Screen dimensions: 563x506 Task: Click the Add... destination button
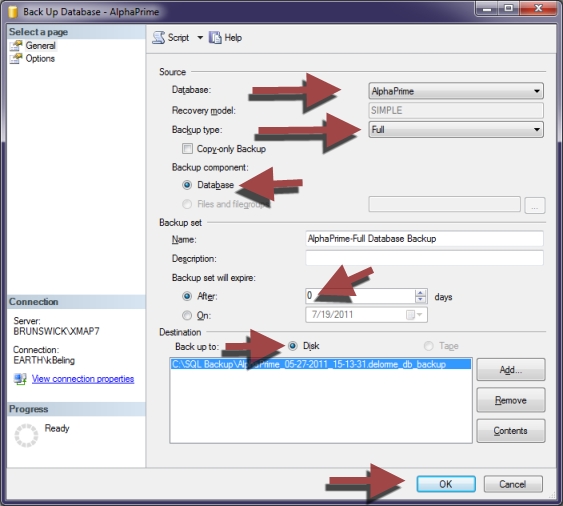(x=511, y=370)
